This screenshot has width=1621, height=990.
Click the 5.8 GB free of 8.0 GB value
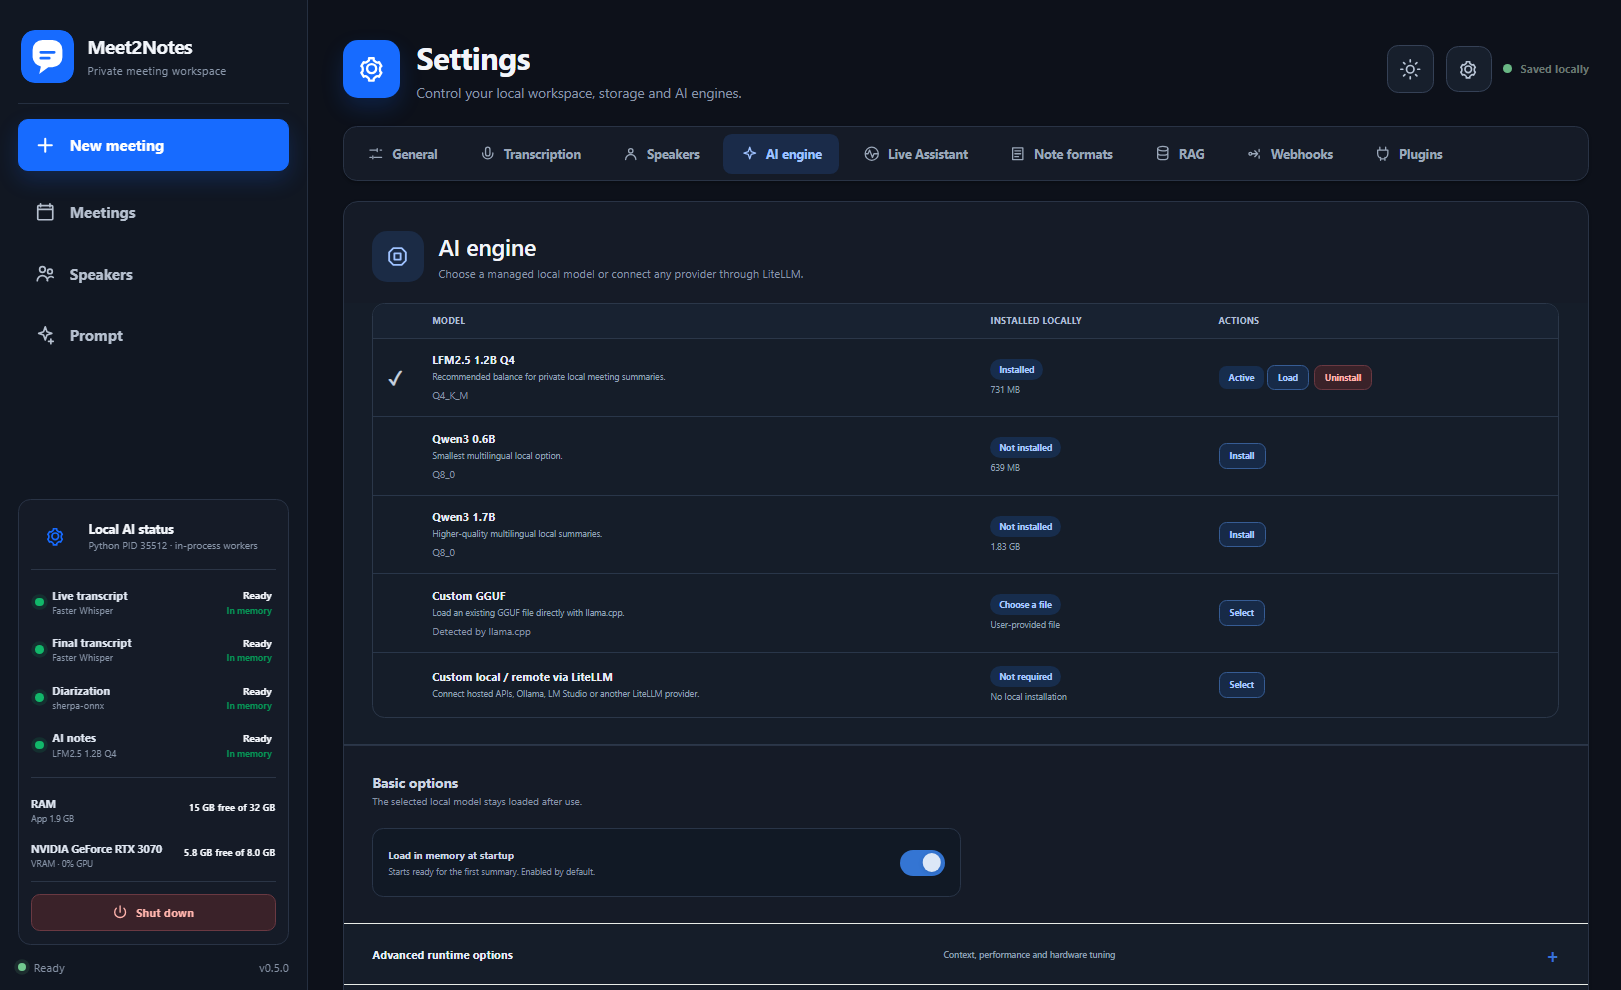click(229, 852)
